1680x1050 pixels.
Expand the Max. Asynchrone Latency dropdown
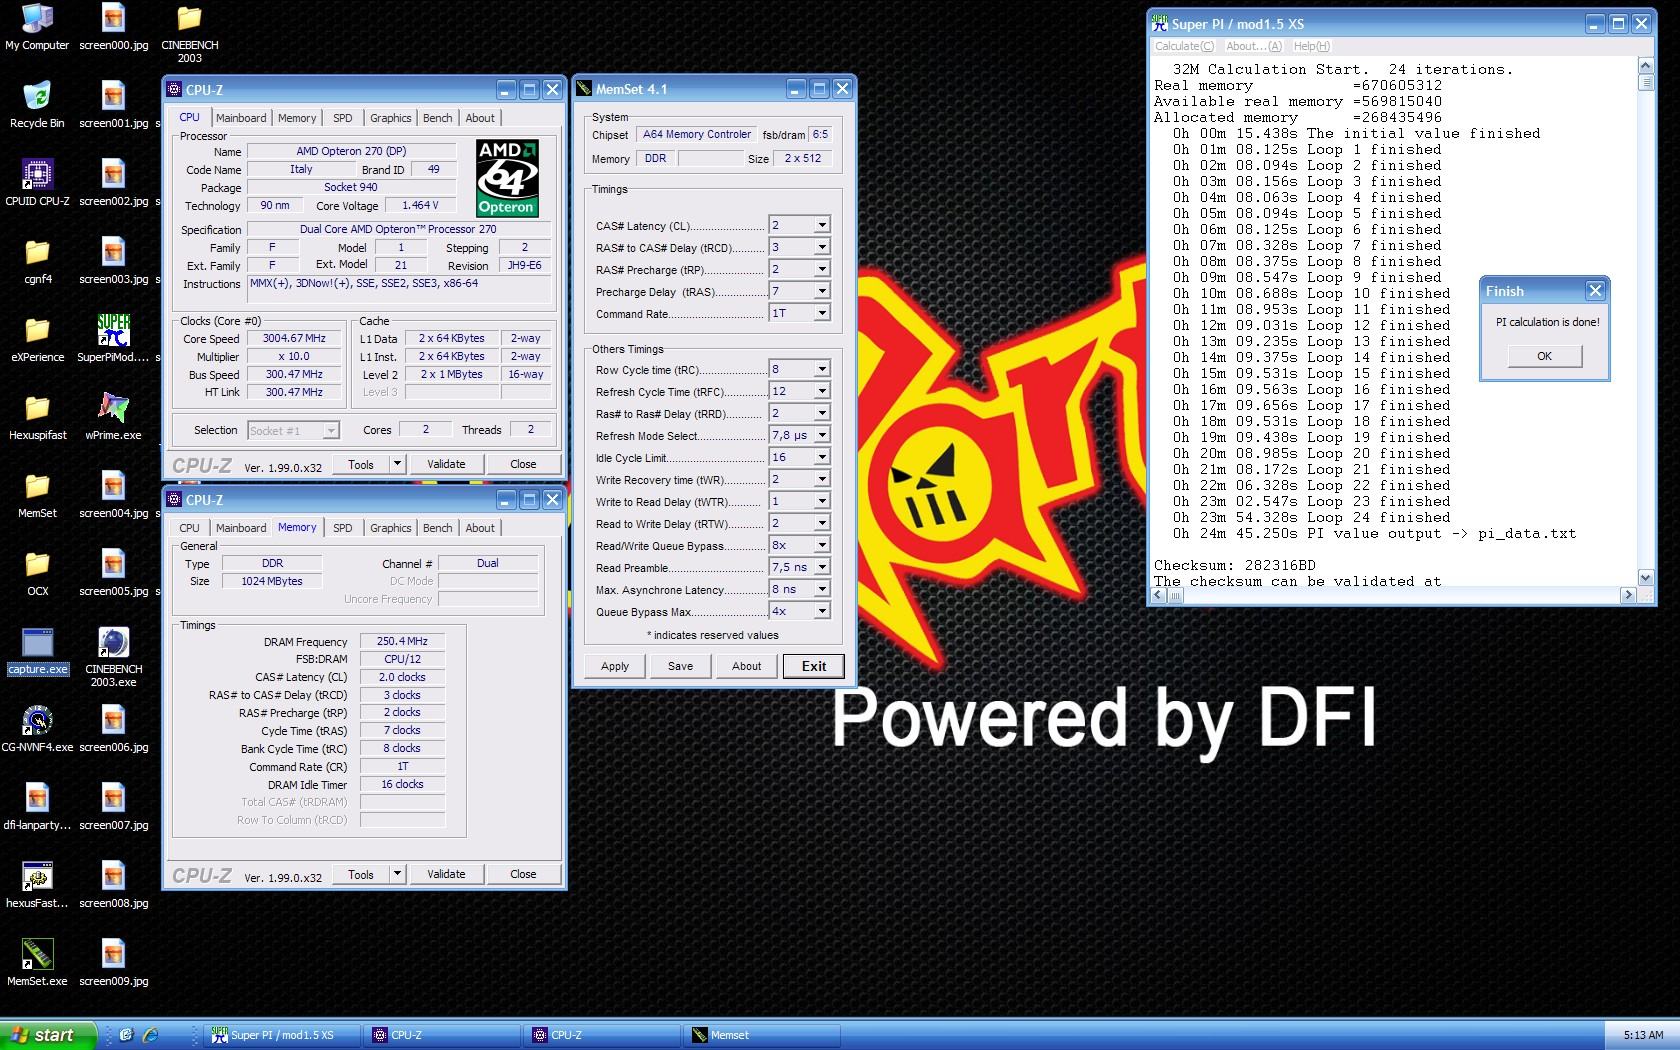pyautogui.click(x=821, y=589)
